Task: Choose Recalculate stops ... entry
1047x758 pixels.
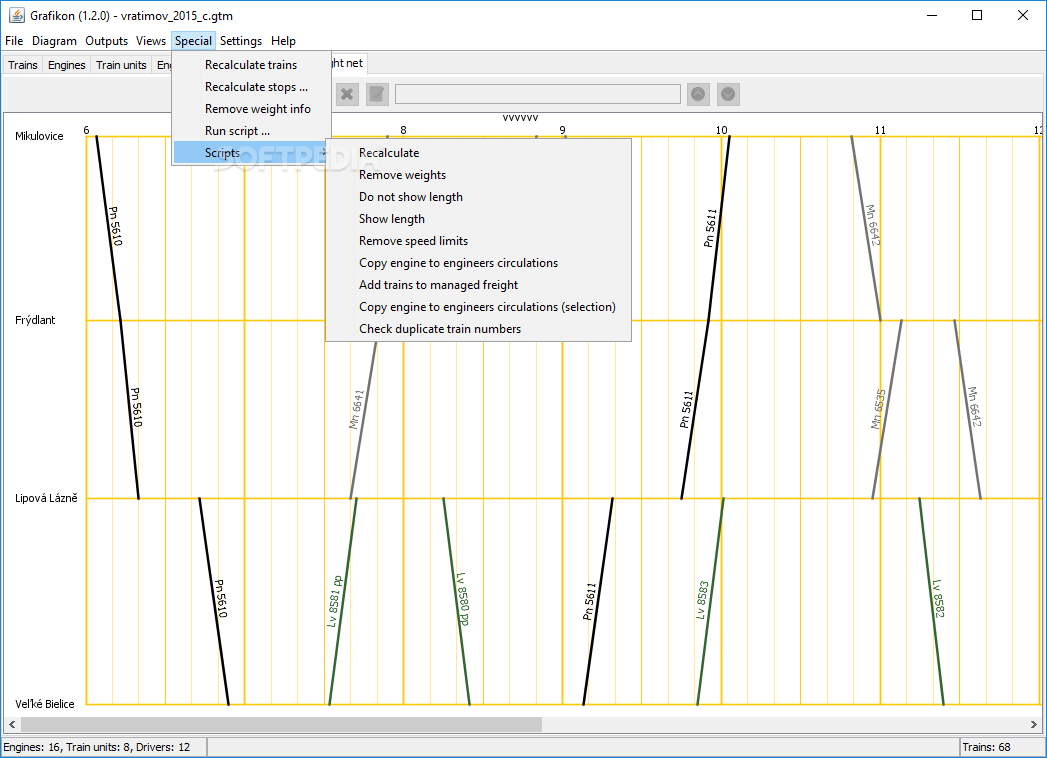Action: coord(251,87)
